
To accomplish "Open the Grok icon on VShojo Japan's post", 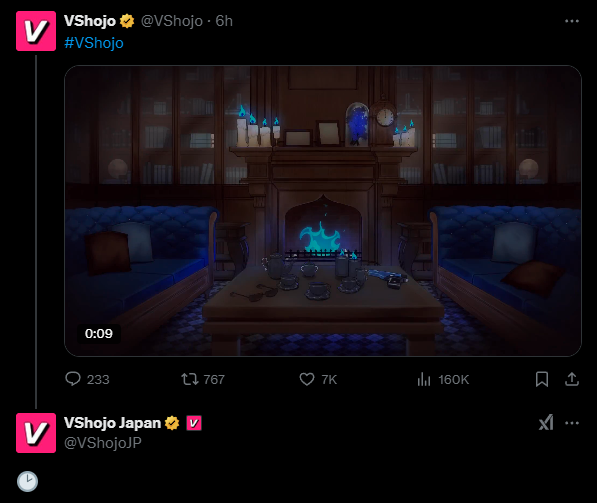I will point(546,422).
